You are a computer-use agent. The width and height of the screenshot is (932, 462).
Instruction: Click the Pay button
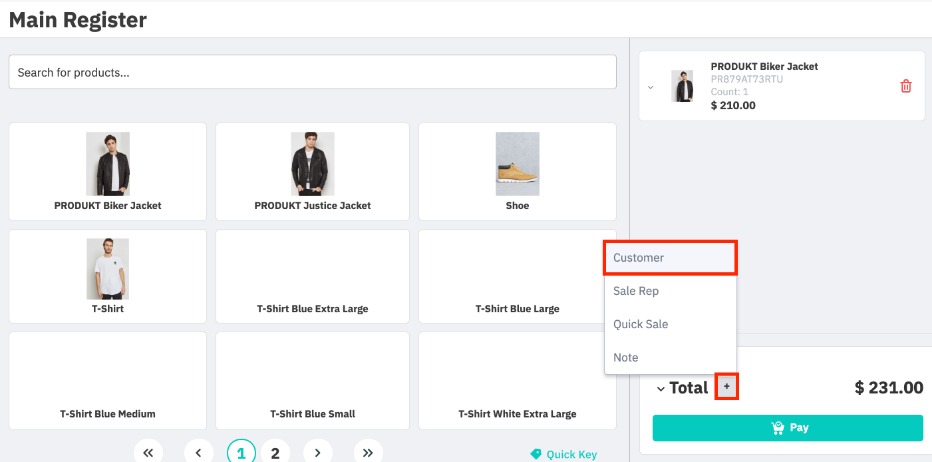click(788, 428)
